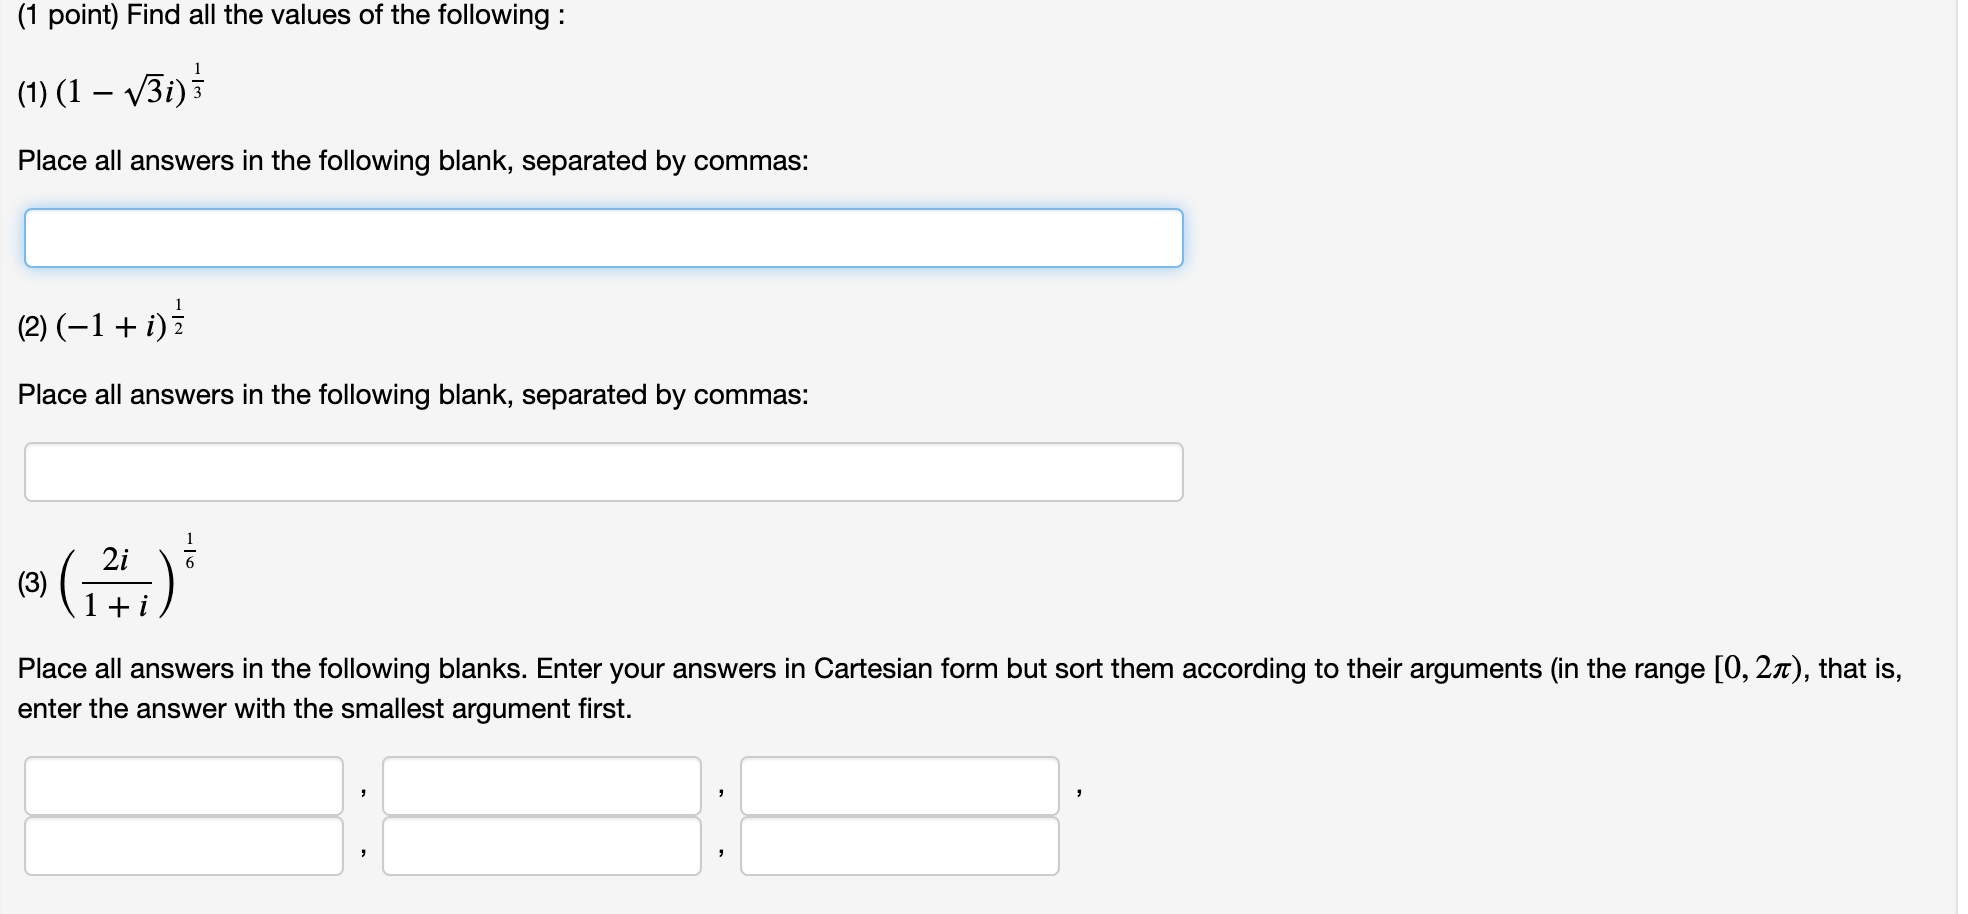Click the instruction text below expression (1)
This screenshot has height=914, width=1968.
(x=413, y=161)
